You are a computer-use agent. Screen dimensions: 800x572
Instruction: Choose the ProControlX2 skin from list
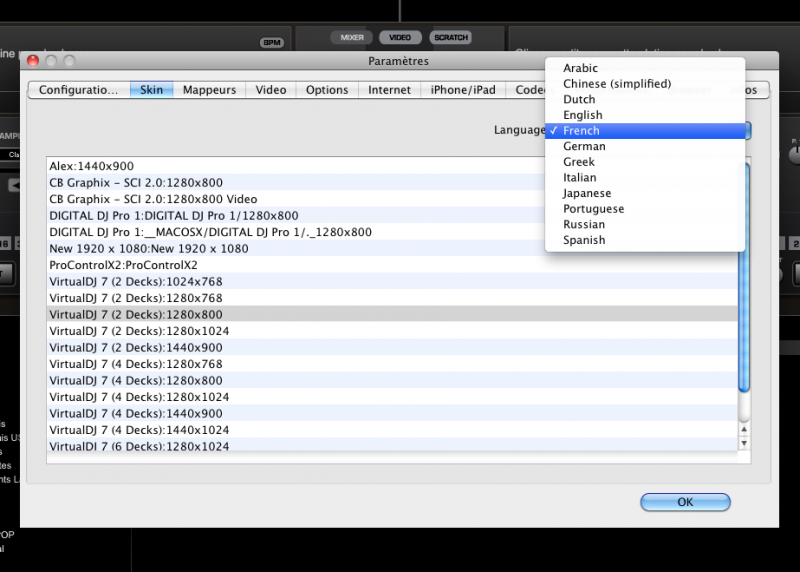click(x=123, y=265)
